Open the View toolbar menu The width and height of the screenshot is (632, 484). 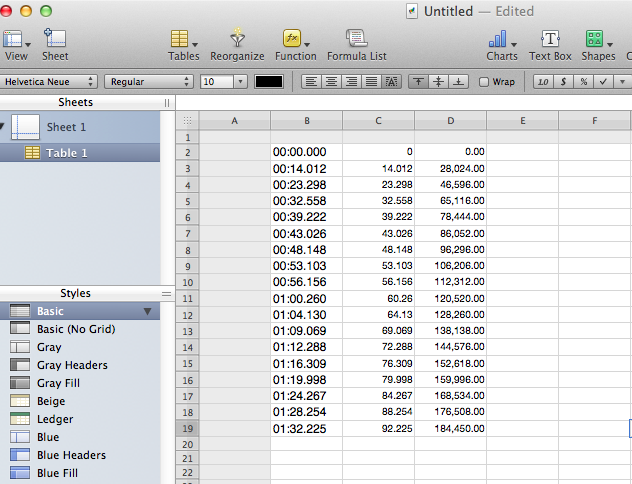pyautogui.click(x=17, y=45)
